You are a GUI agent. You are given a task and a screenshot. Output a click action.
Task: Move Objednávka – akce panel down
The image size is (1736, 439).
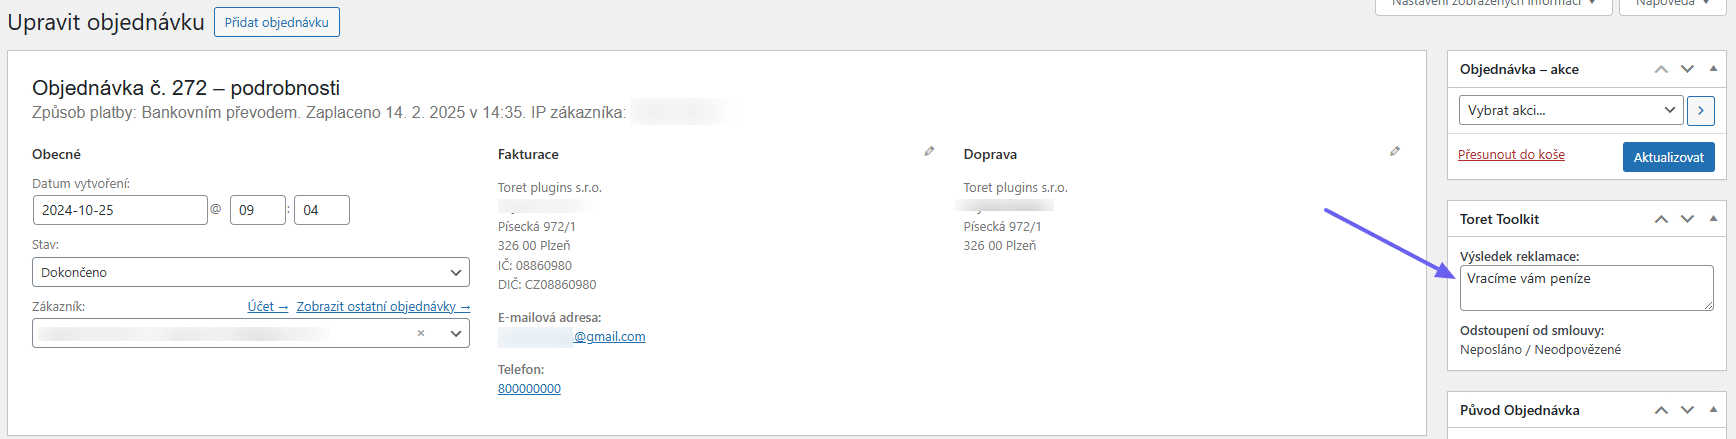pyautogui.click(x=1687, y=69)
